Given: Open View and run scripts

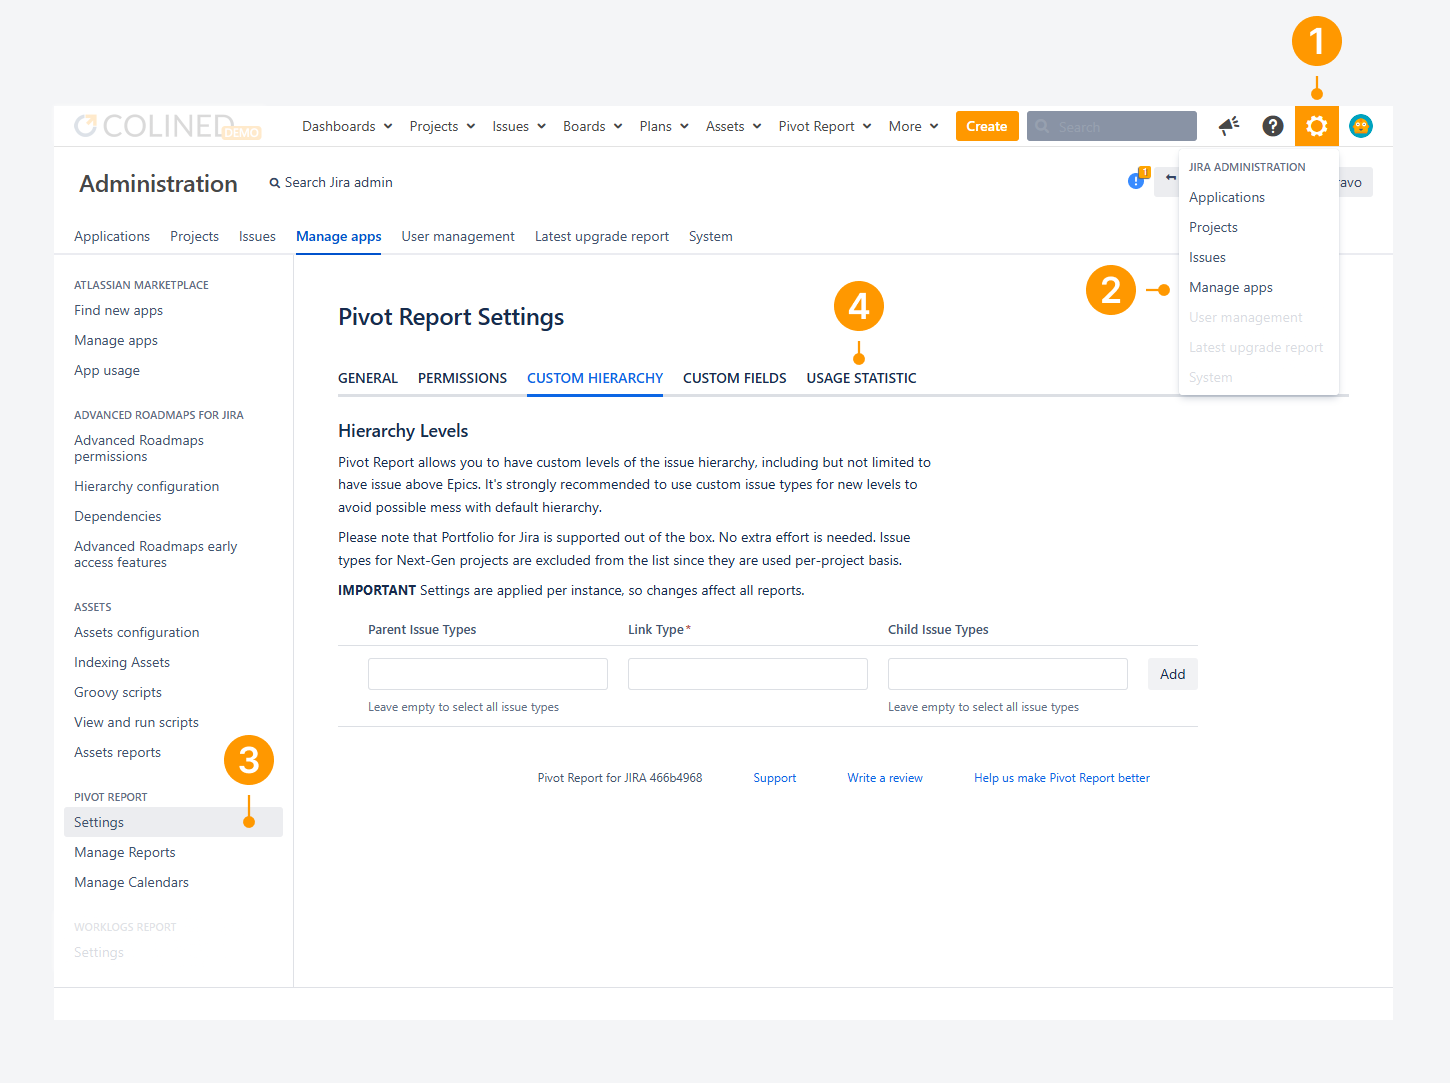Looking at the screenshot, I should pyautogui.click(x=136, y=722).
